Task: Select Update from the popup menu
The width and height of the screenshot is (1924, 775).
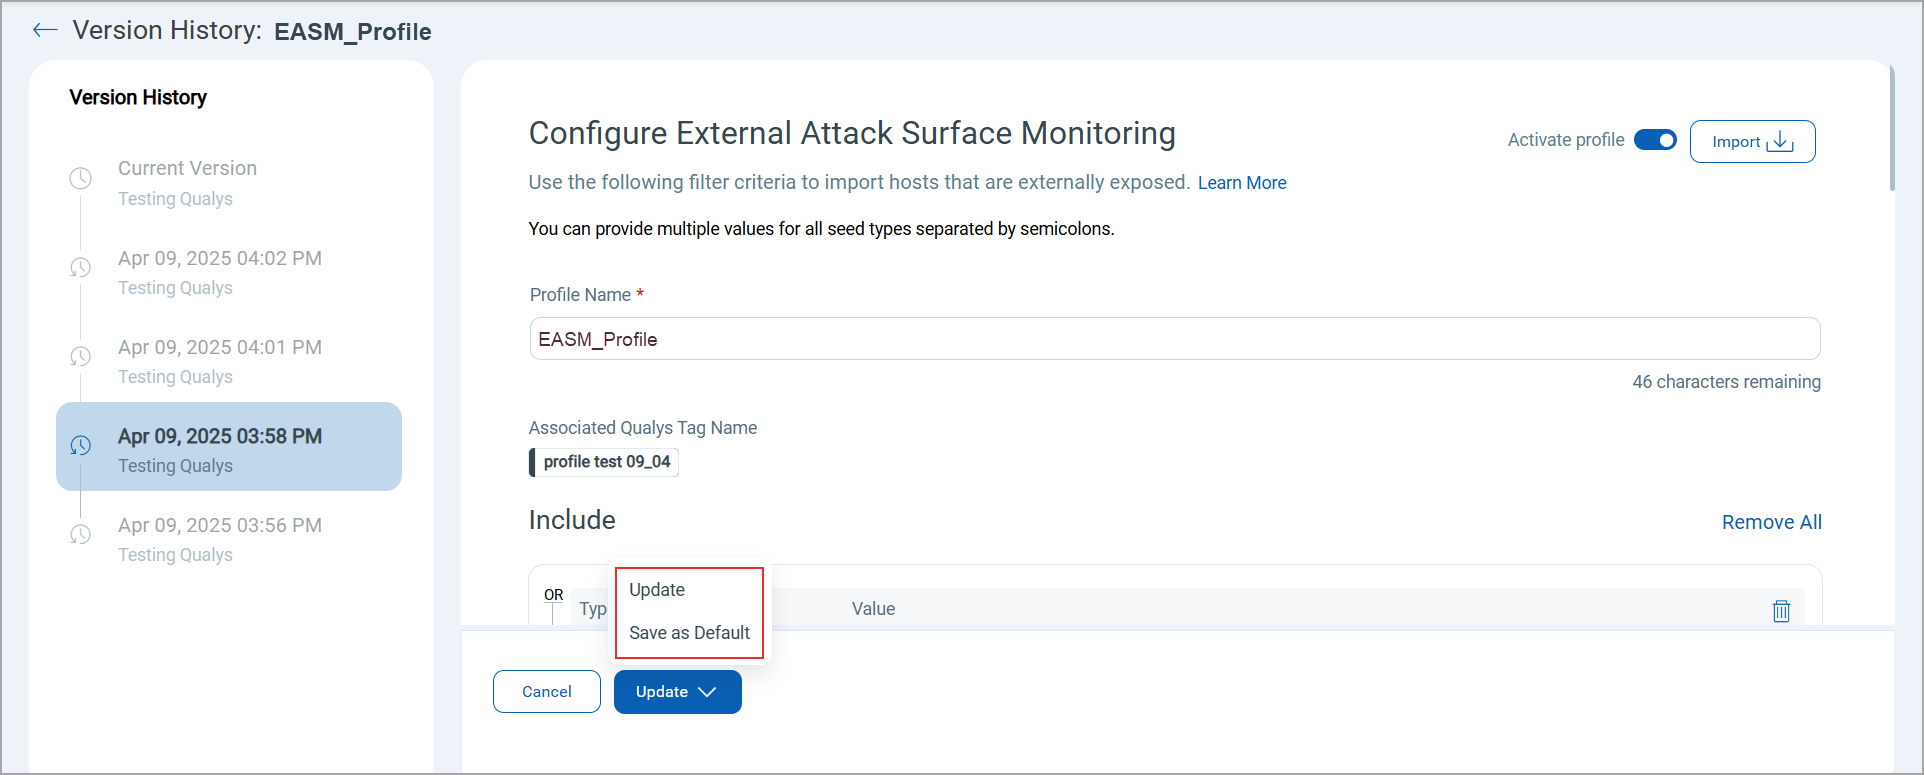Action: [657, 590]
